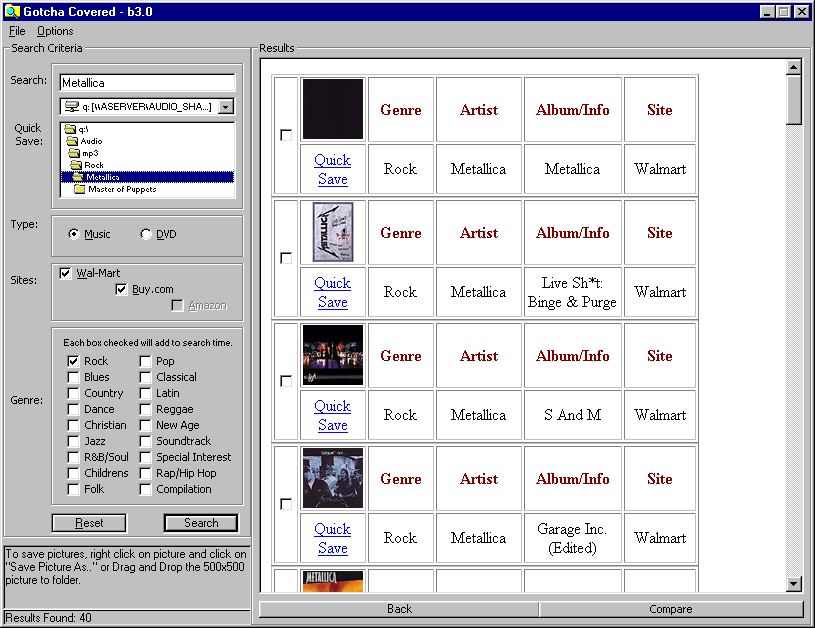This screenshot has width=815, height=628.
Task: Select the Master of Puppets folder
Action: click(x=121, y=189)
